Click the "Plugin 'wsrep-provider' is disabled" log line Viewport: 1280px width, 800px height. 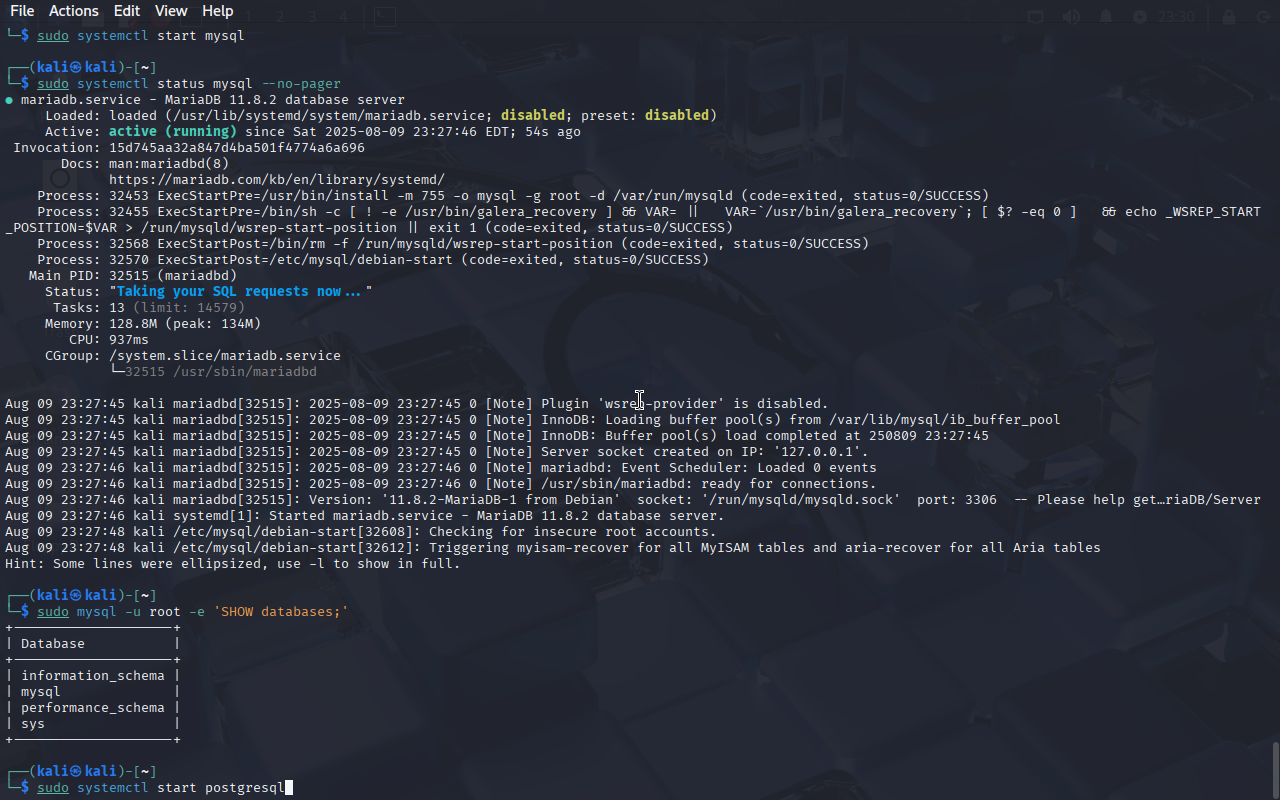[x=417, y=404]
